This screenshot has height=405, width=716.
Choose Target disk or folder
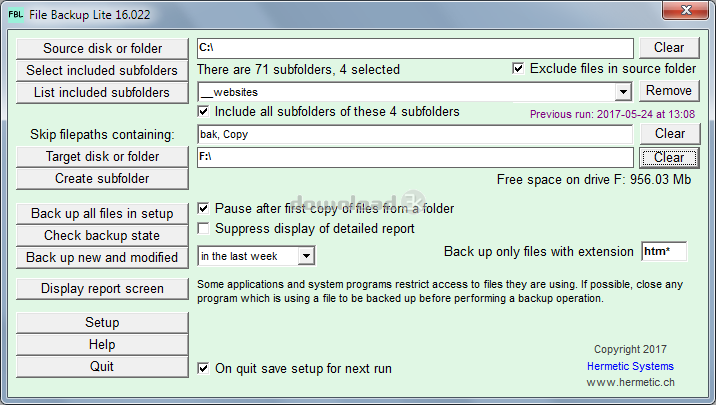point(102,157)
